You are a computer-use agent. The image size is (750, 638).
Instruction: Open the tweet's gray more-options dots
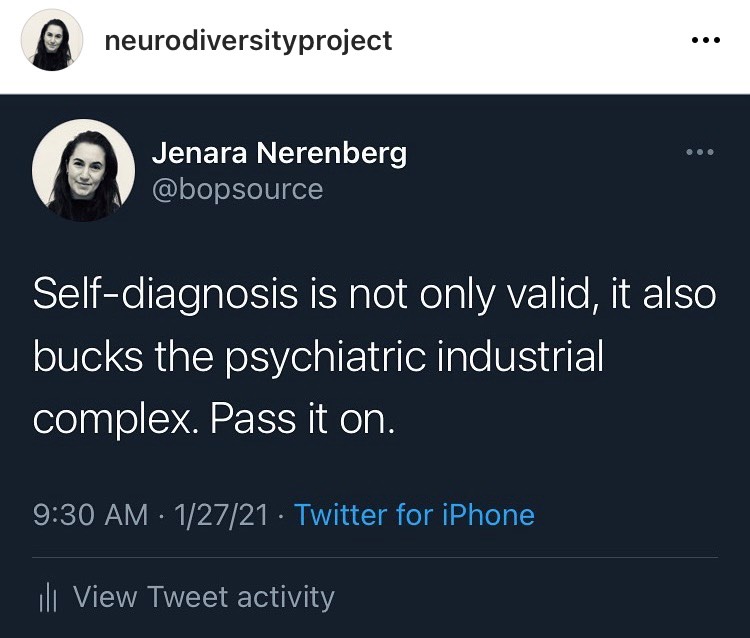tap(700, 153)
